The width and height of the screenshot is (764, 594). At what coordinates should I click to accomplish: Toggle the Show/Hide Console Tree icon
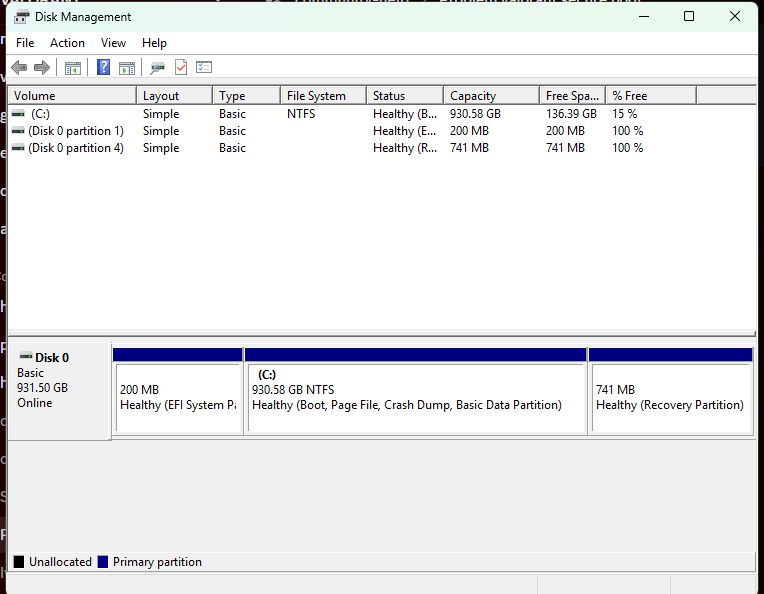coord(73,68)
